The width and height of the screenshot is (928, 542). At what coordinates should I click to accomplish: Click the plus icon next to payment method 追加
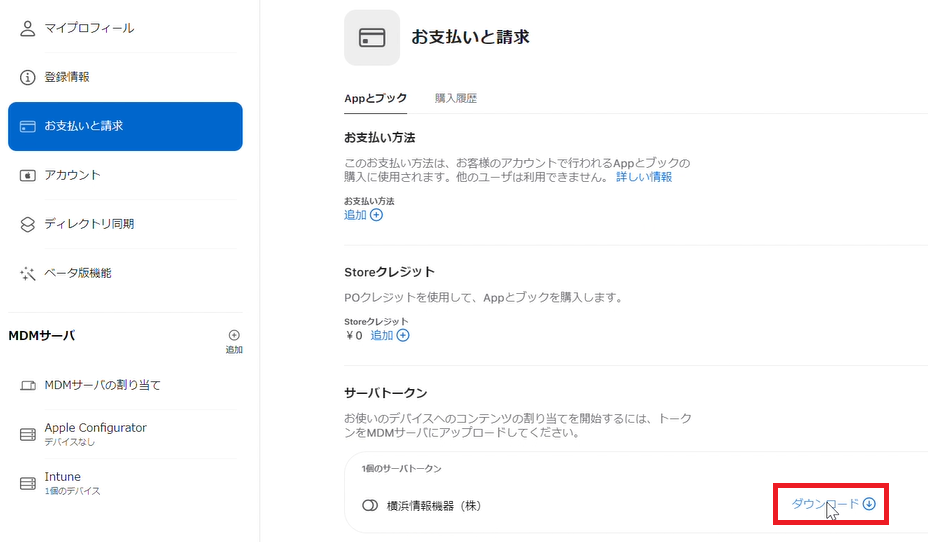coord(376,215)
